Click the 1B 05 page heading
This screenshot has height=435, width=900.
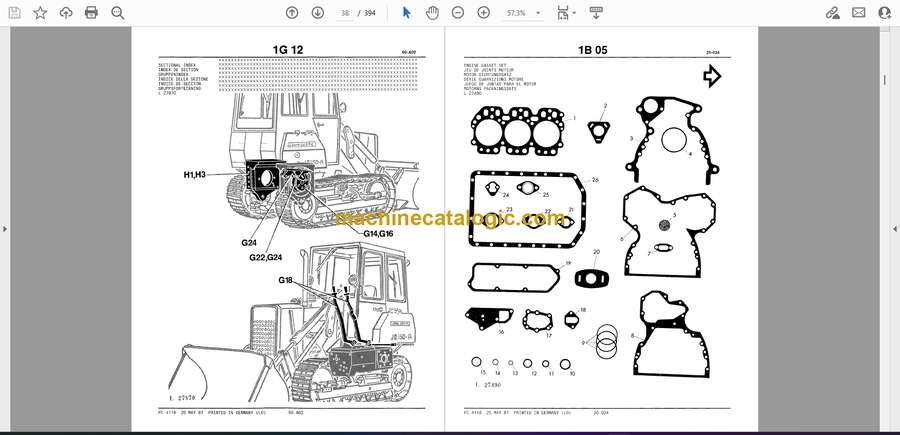[592, 50]
